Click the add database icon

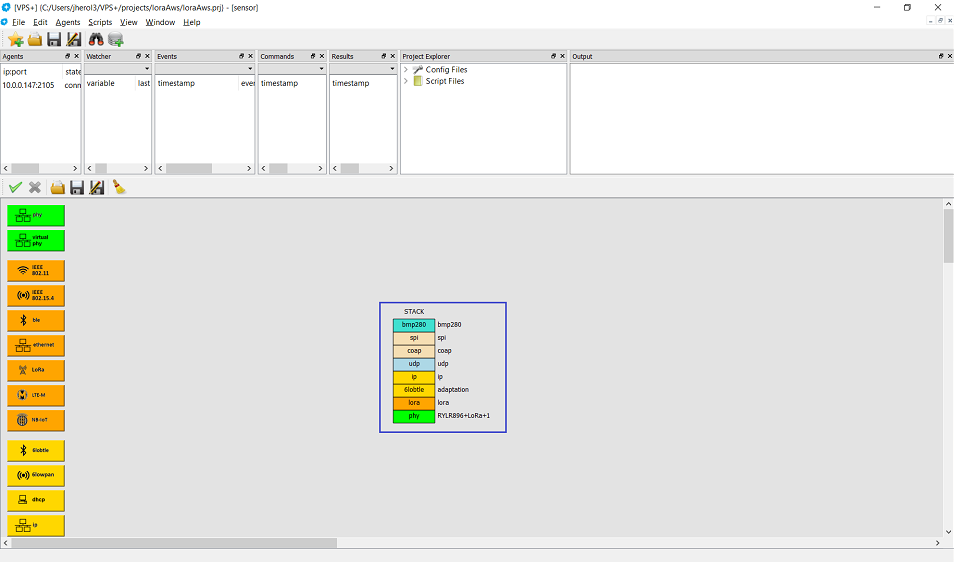point(116,39)
